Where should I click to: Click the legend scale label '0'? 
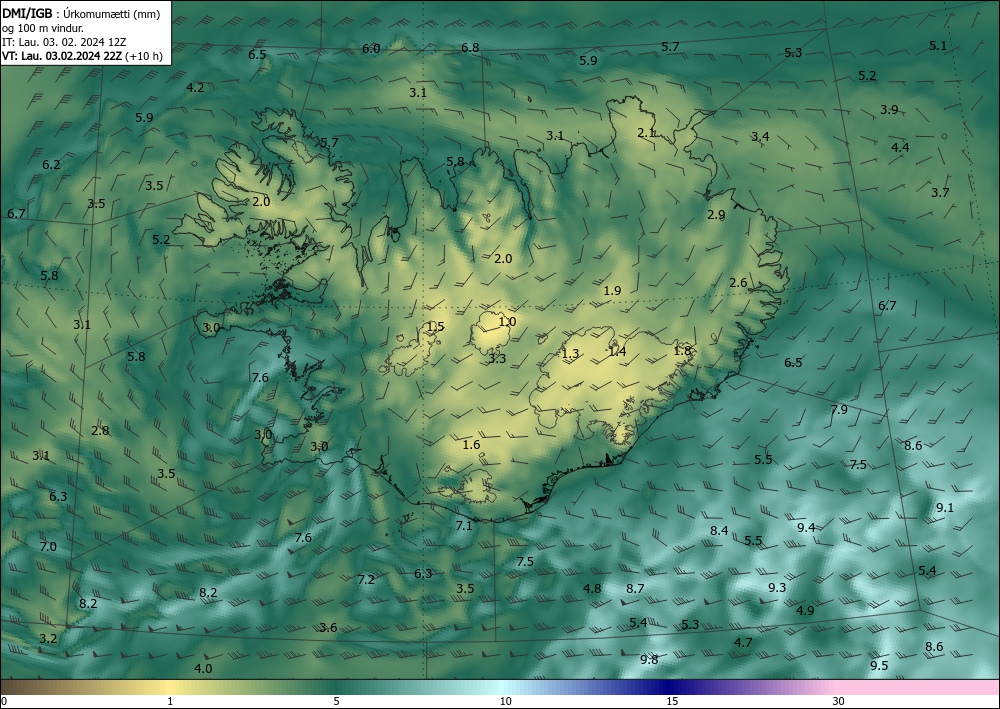4,701
